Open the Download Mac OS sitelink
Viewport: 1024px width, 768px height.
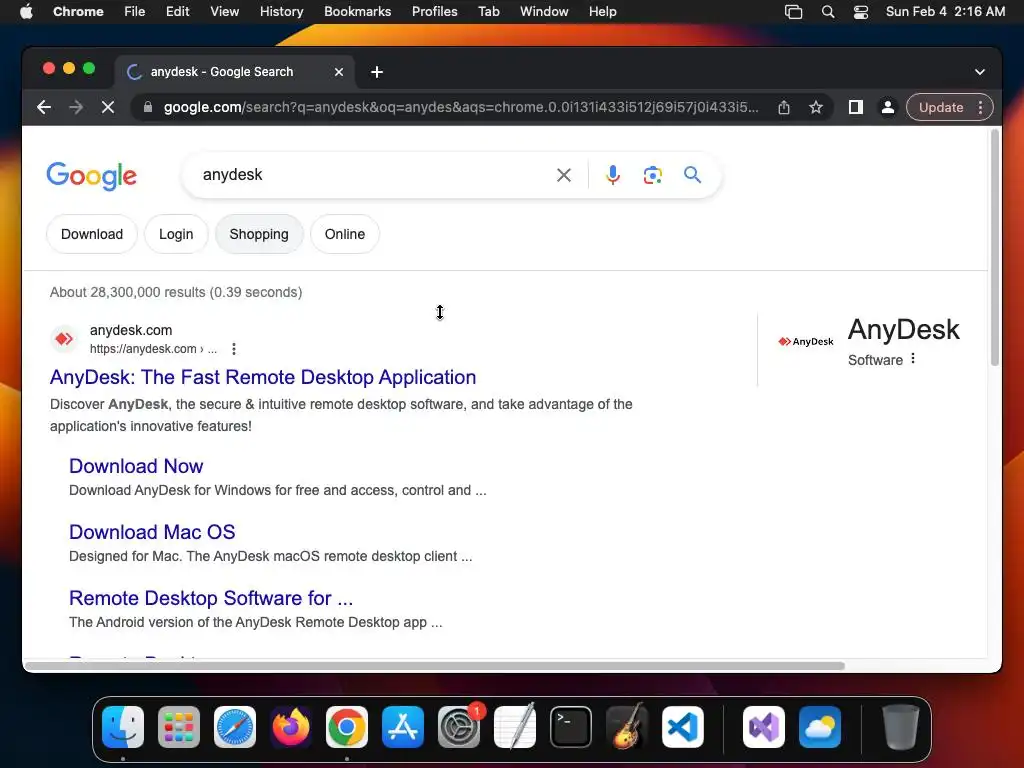pyautogui.click(x=152, y=532)
